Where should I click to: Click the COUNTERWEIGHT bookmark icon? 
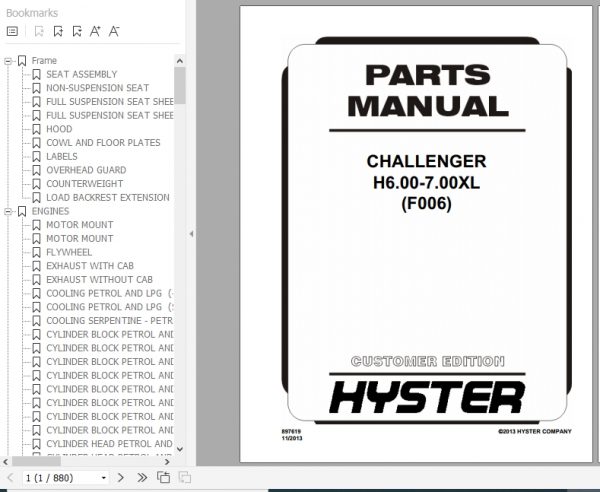[x=36, y=184]
